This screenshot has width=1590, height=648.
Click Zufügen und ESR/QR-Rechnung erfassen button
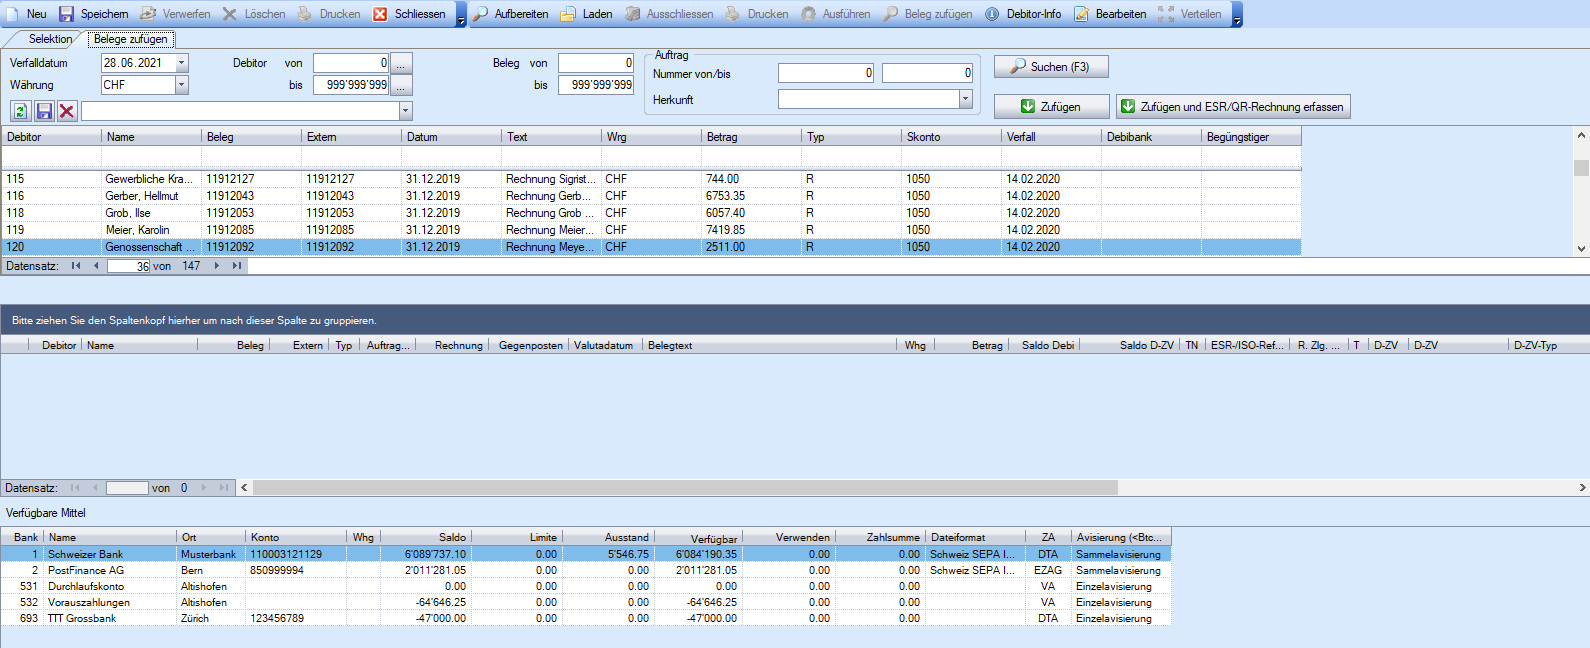1232,107
